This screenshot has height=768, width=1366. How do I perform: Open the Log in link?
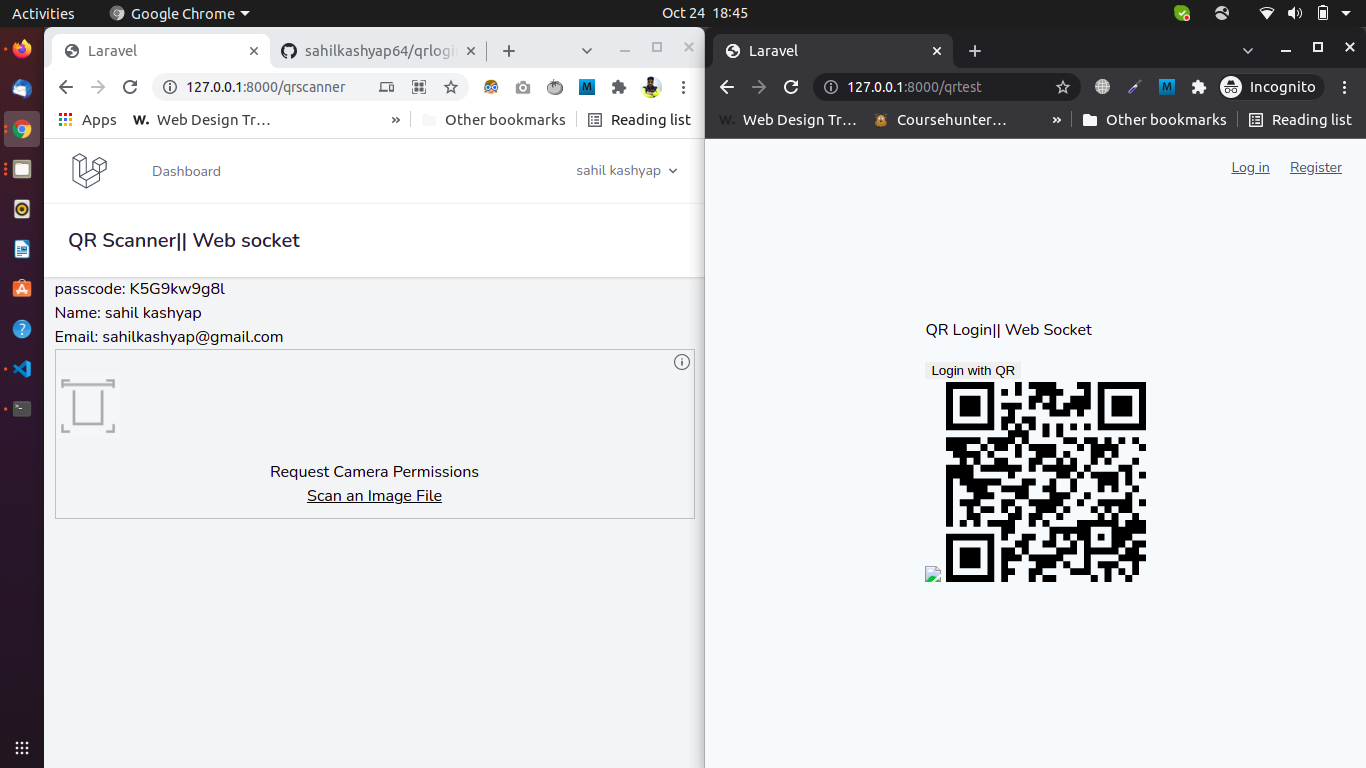tap(1250, 167)
